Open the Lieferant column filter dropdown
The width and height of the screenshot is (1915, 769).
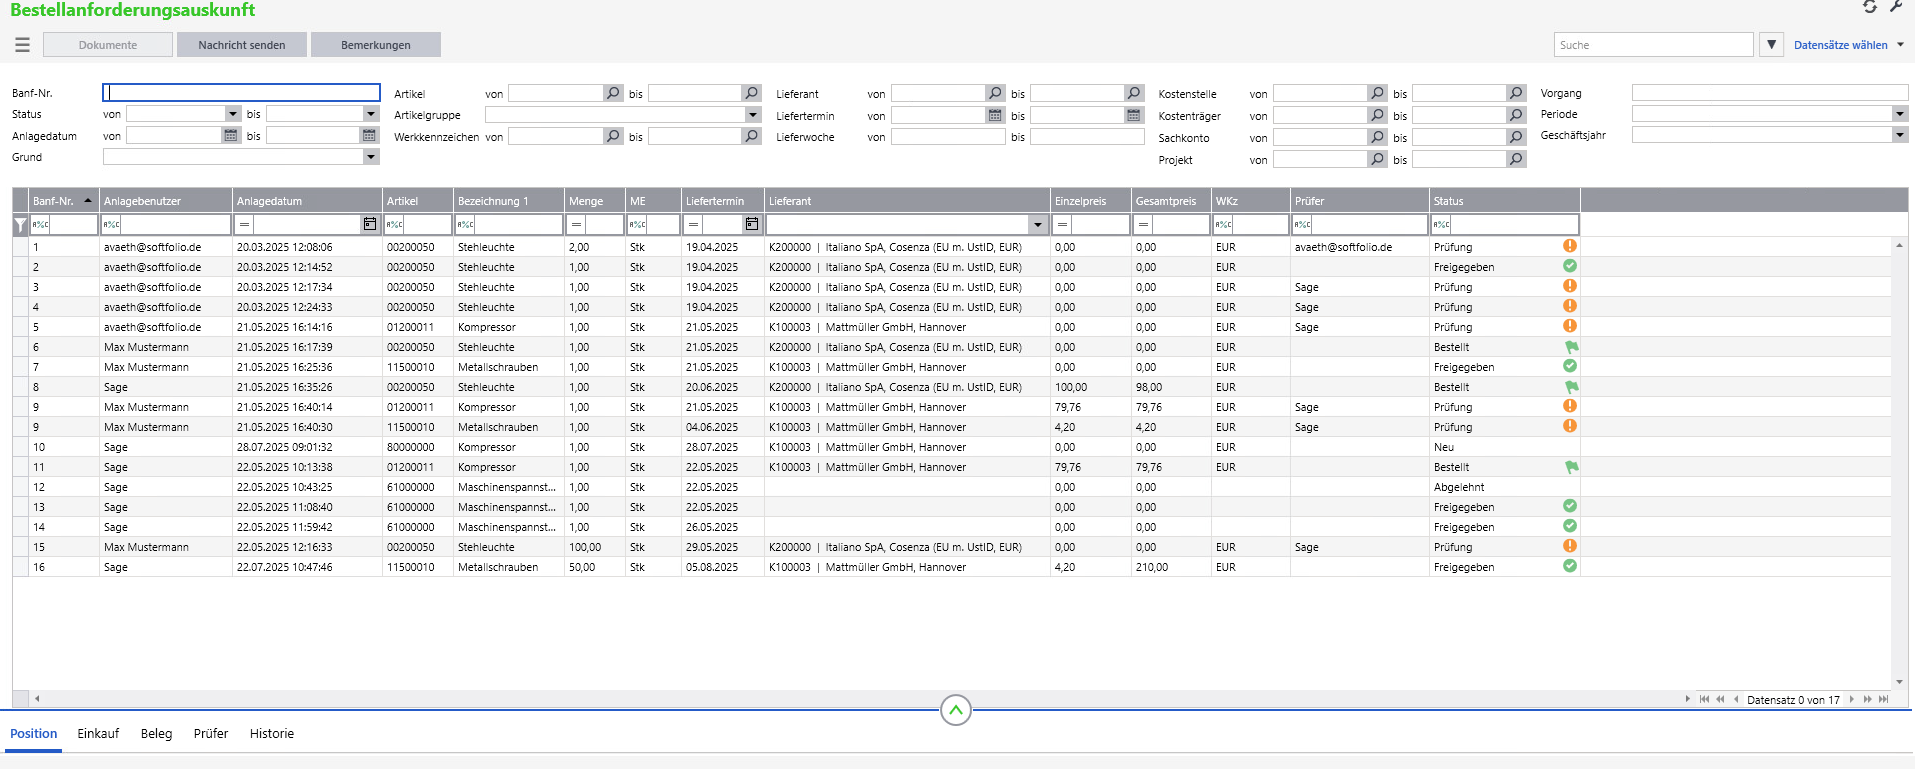tap(1038, 225)
